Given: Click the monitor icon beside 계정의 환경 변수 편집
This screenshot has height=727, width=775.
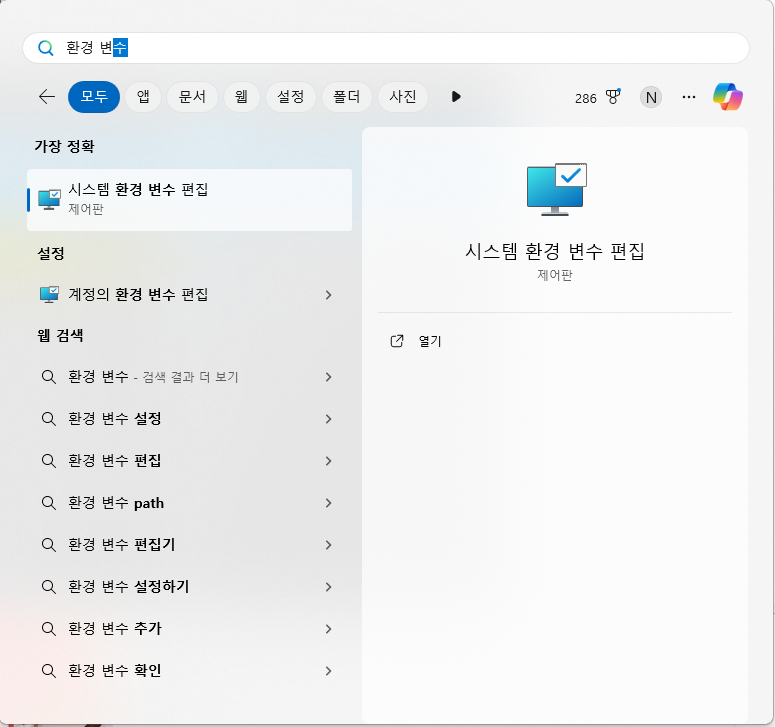Looking at the screenshot, I should pyautogui.click(x=49, y=295).
